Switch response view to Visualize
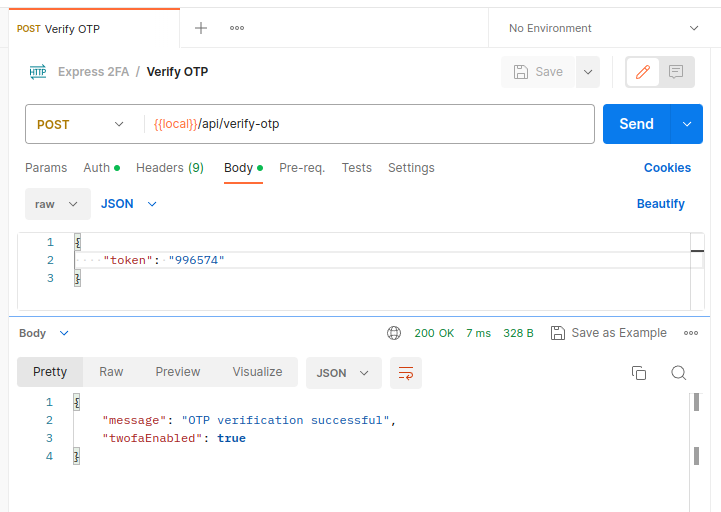Viewport: 721px width, 512px height. (258, 372)
